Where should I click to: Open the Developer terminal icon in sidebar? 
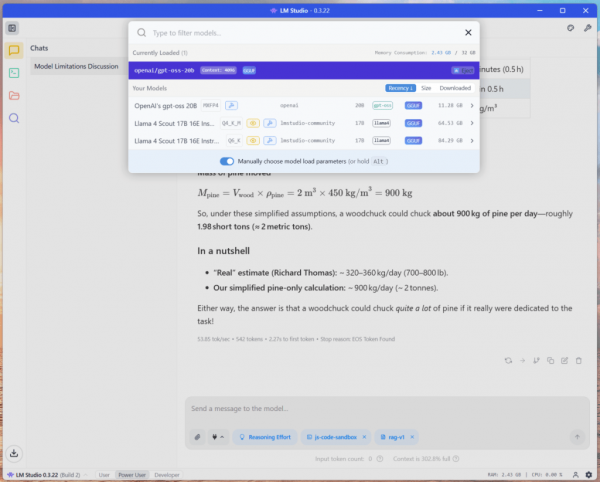click(x=14, y=73)
